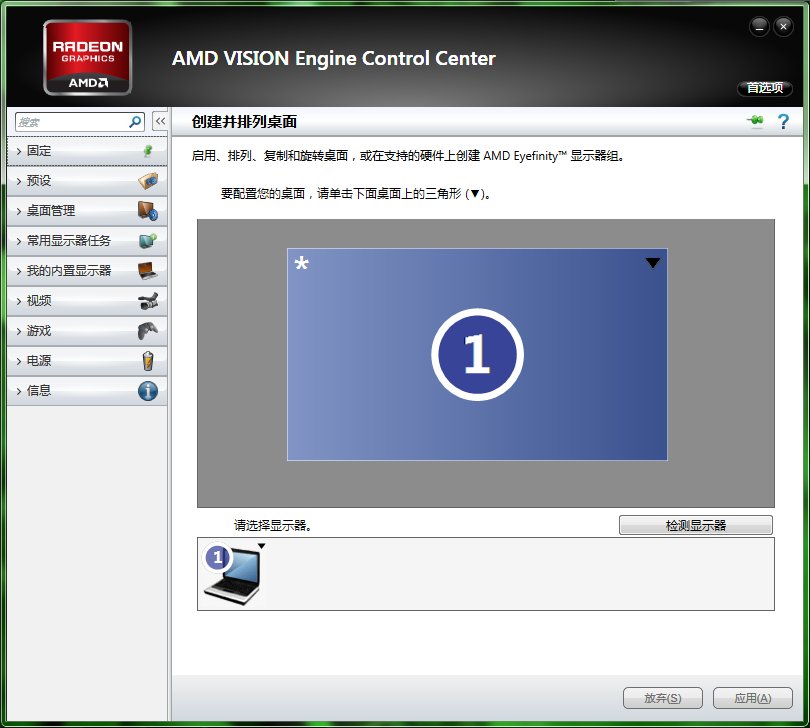Expand 我的内置显示器 section

point(69,271)
